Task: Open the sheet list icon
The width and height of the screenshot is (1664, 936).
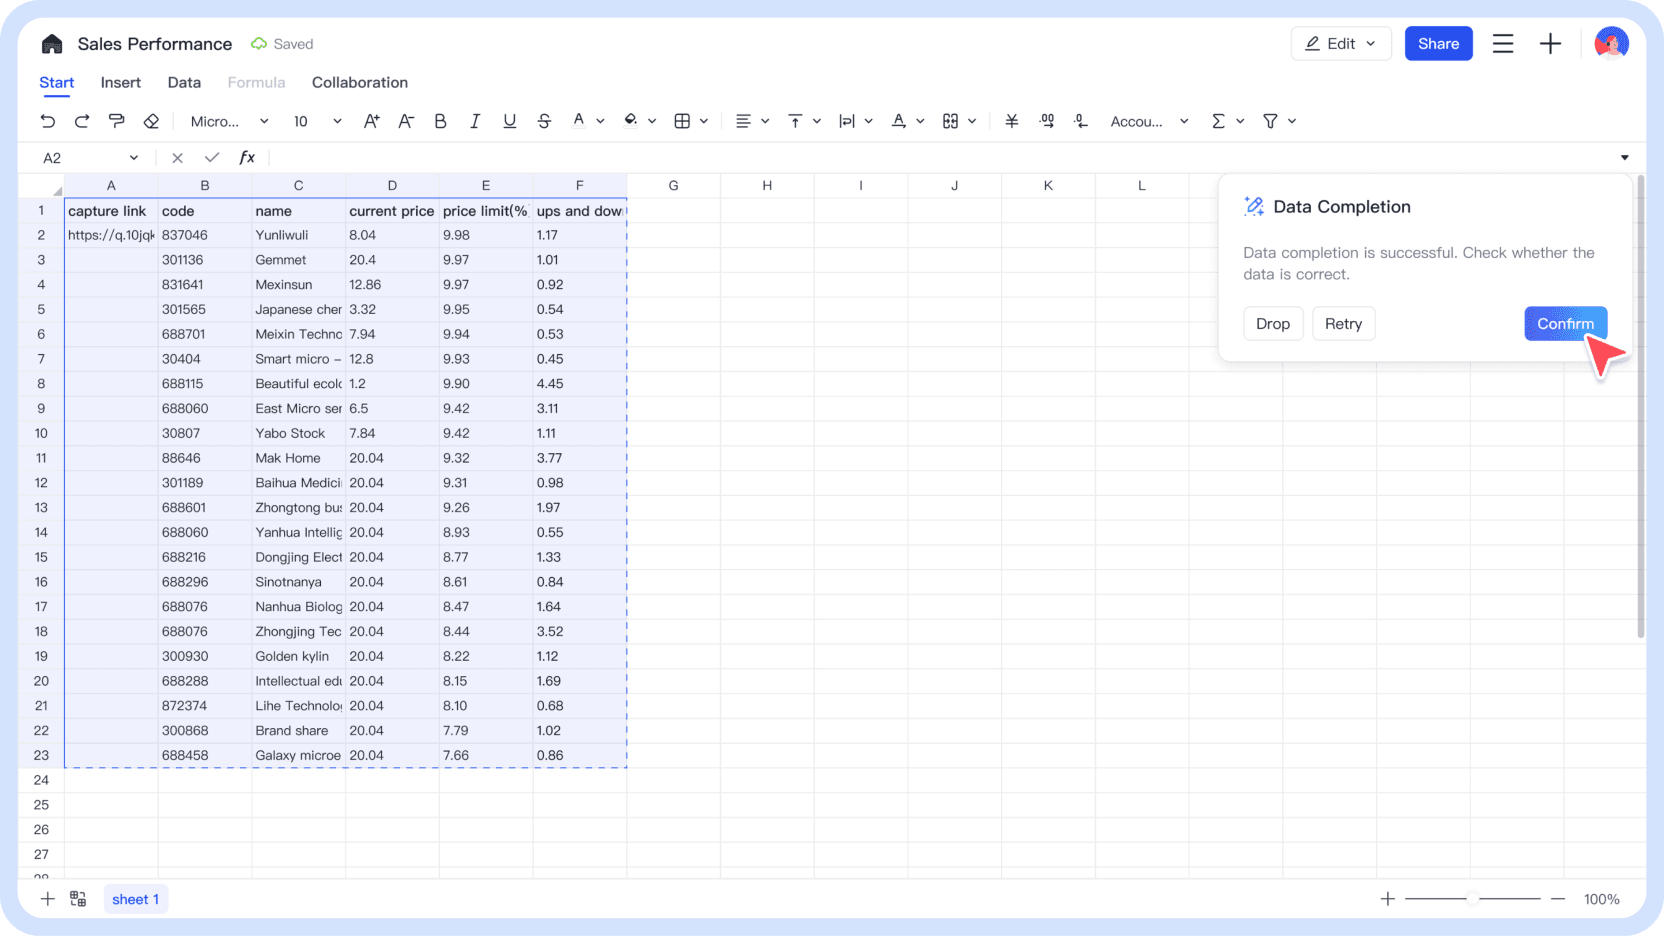Action: click(x=78, y=899)
